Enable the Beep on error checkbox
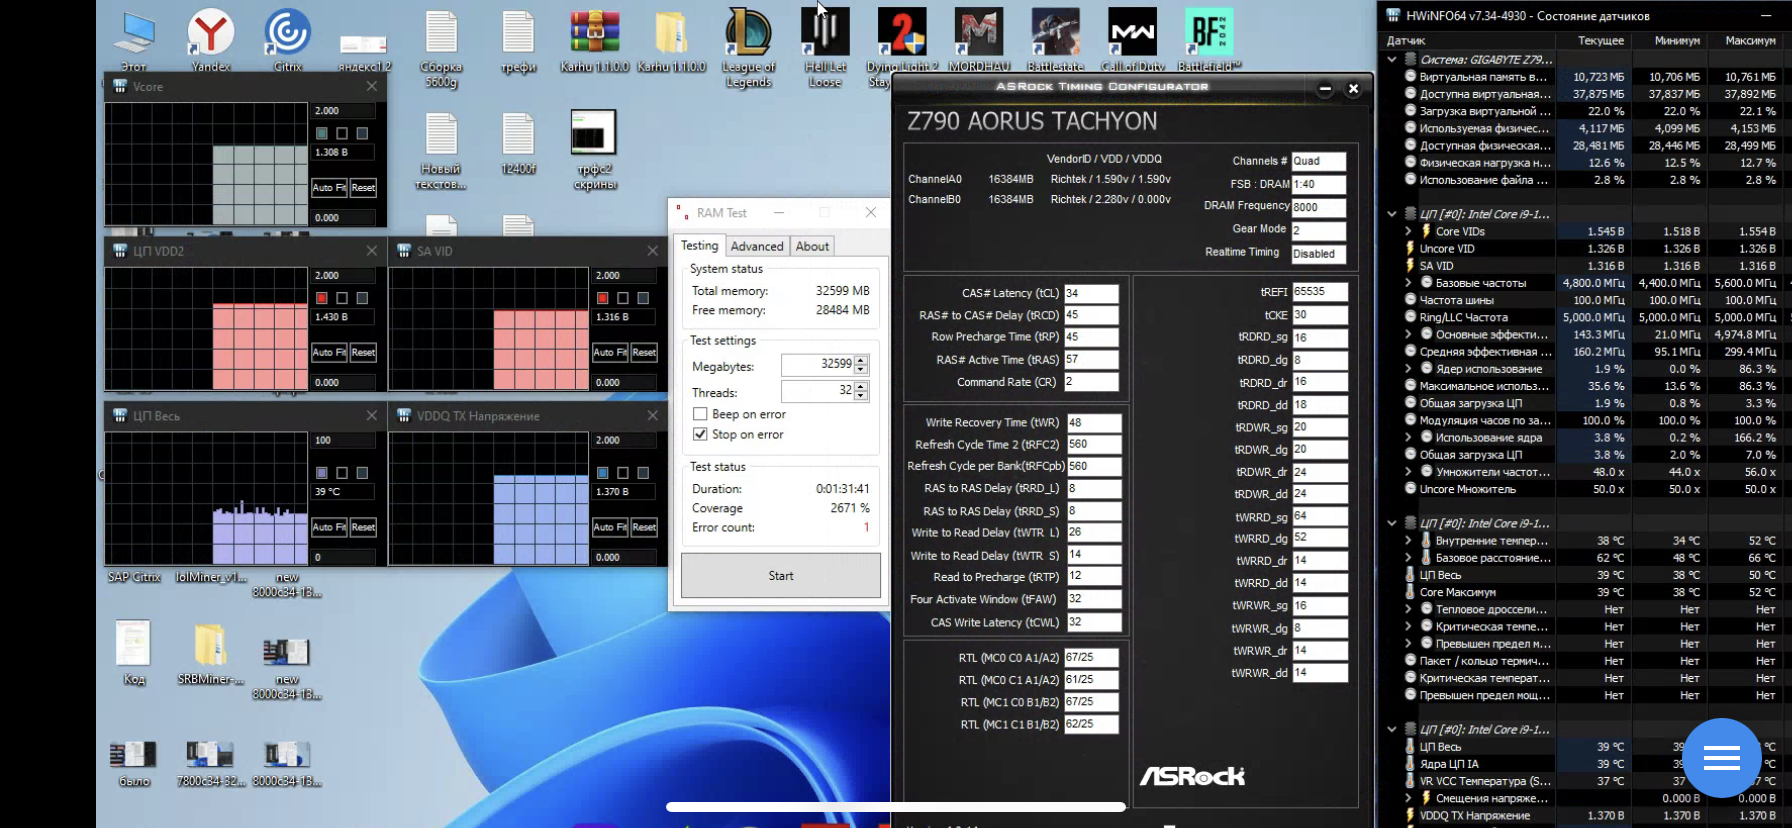1792x828 pixels. pos(700,414)
